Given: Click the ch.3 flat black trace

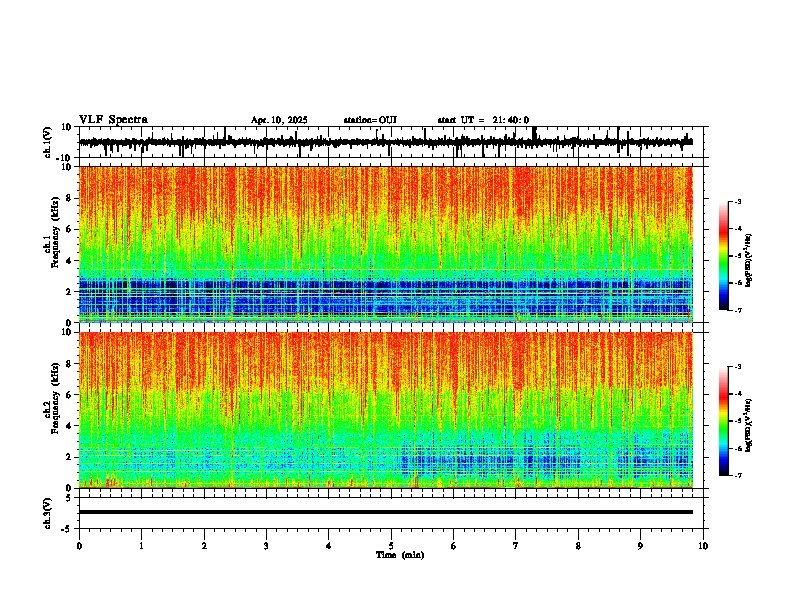Looking at the screenshot, I should click(x=386, y=512).
